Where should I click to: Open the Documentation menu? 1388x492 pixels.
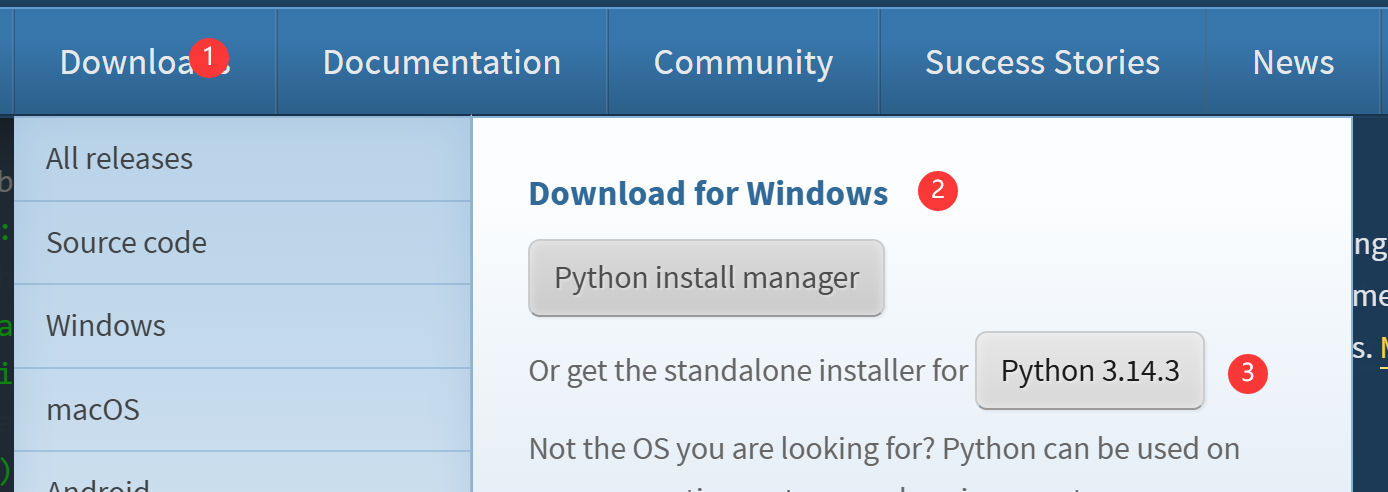click(442, 62)
